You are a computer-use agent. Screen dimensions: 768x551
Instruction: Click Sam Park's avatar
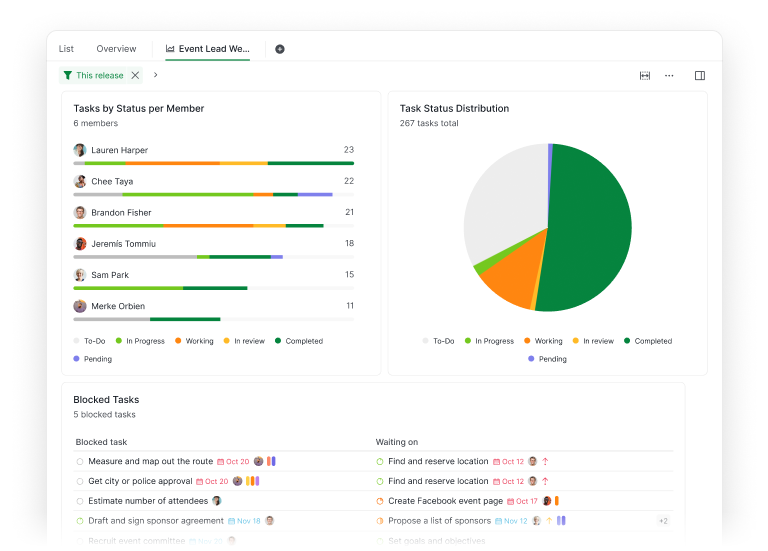pos(80,275)
